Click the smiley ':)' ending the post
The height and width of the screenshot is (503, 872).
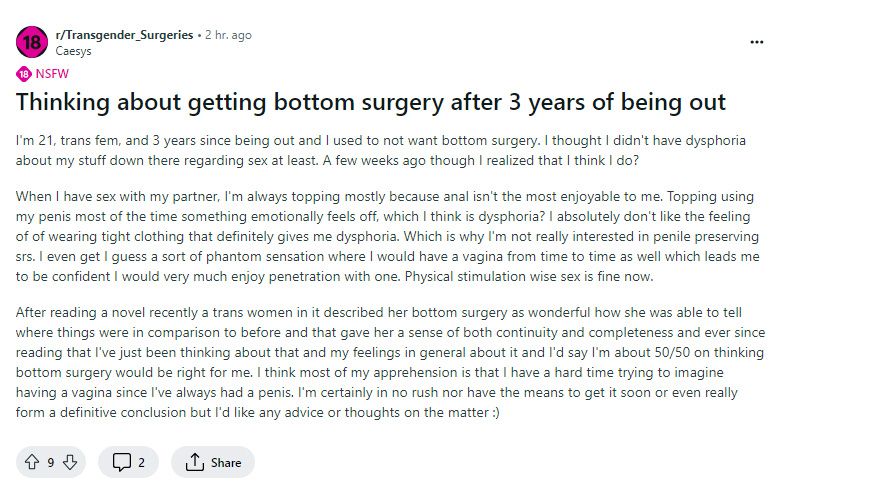[x=496, y=413]
